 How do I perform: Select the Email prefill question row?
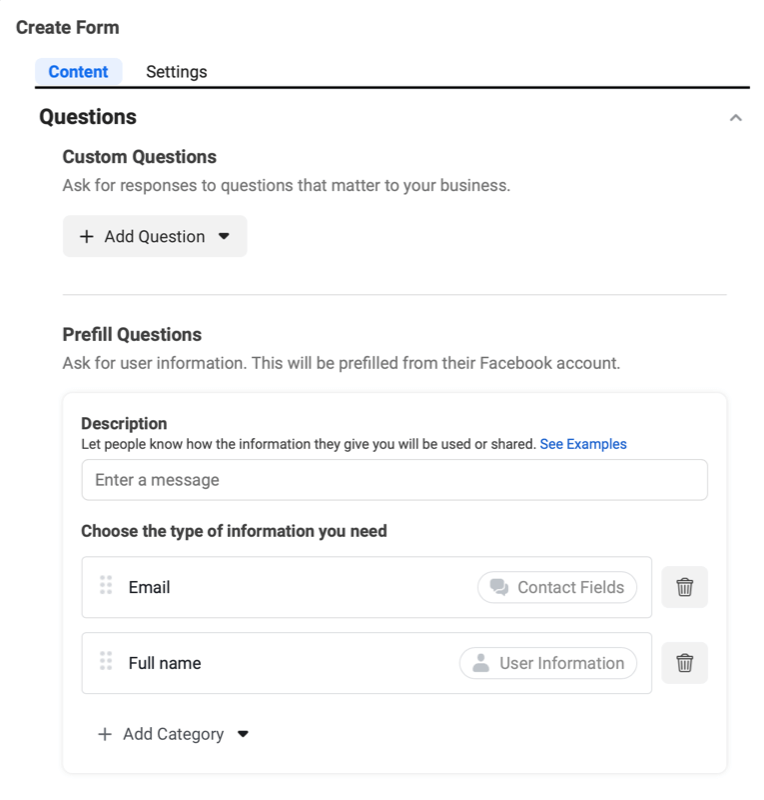click(300, 587)
